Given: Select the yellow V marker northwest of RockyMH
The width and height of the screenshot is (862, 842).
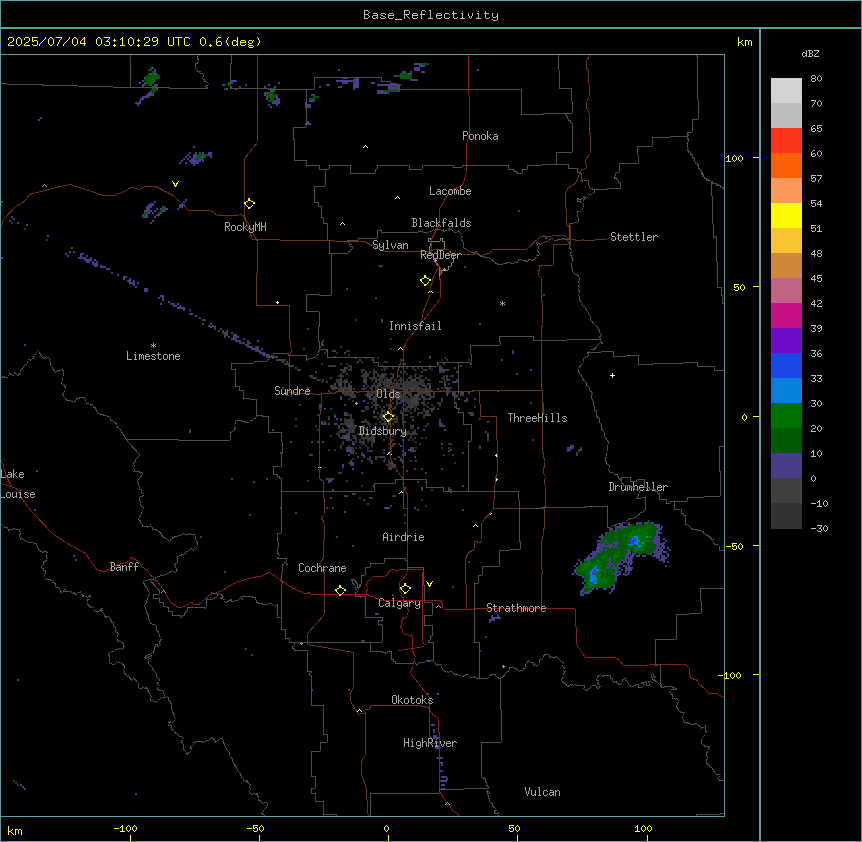Looking at the screenshot, I should [x=175, y=184].
